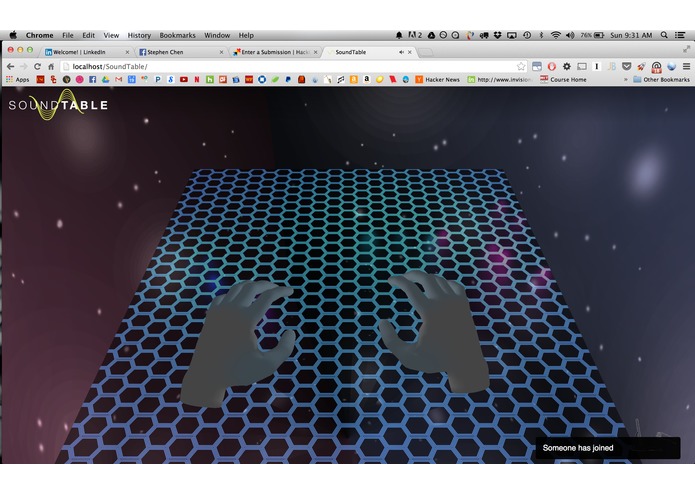Click the rocket extension icon
The image size is (695, 494).
click(641, 66)
